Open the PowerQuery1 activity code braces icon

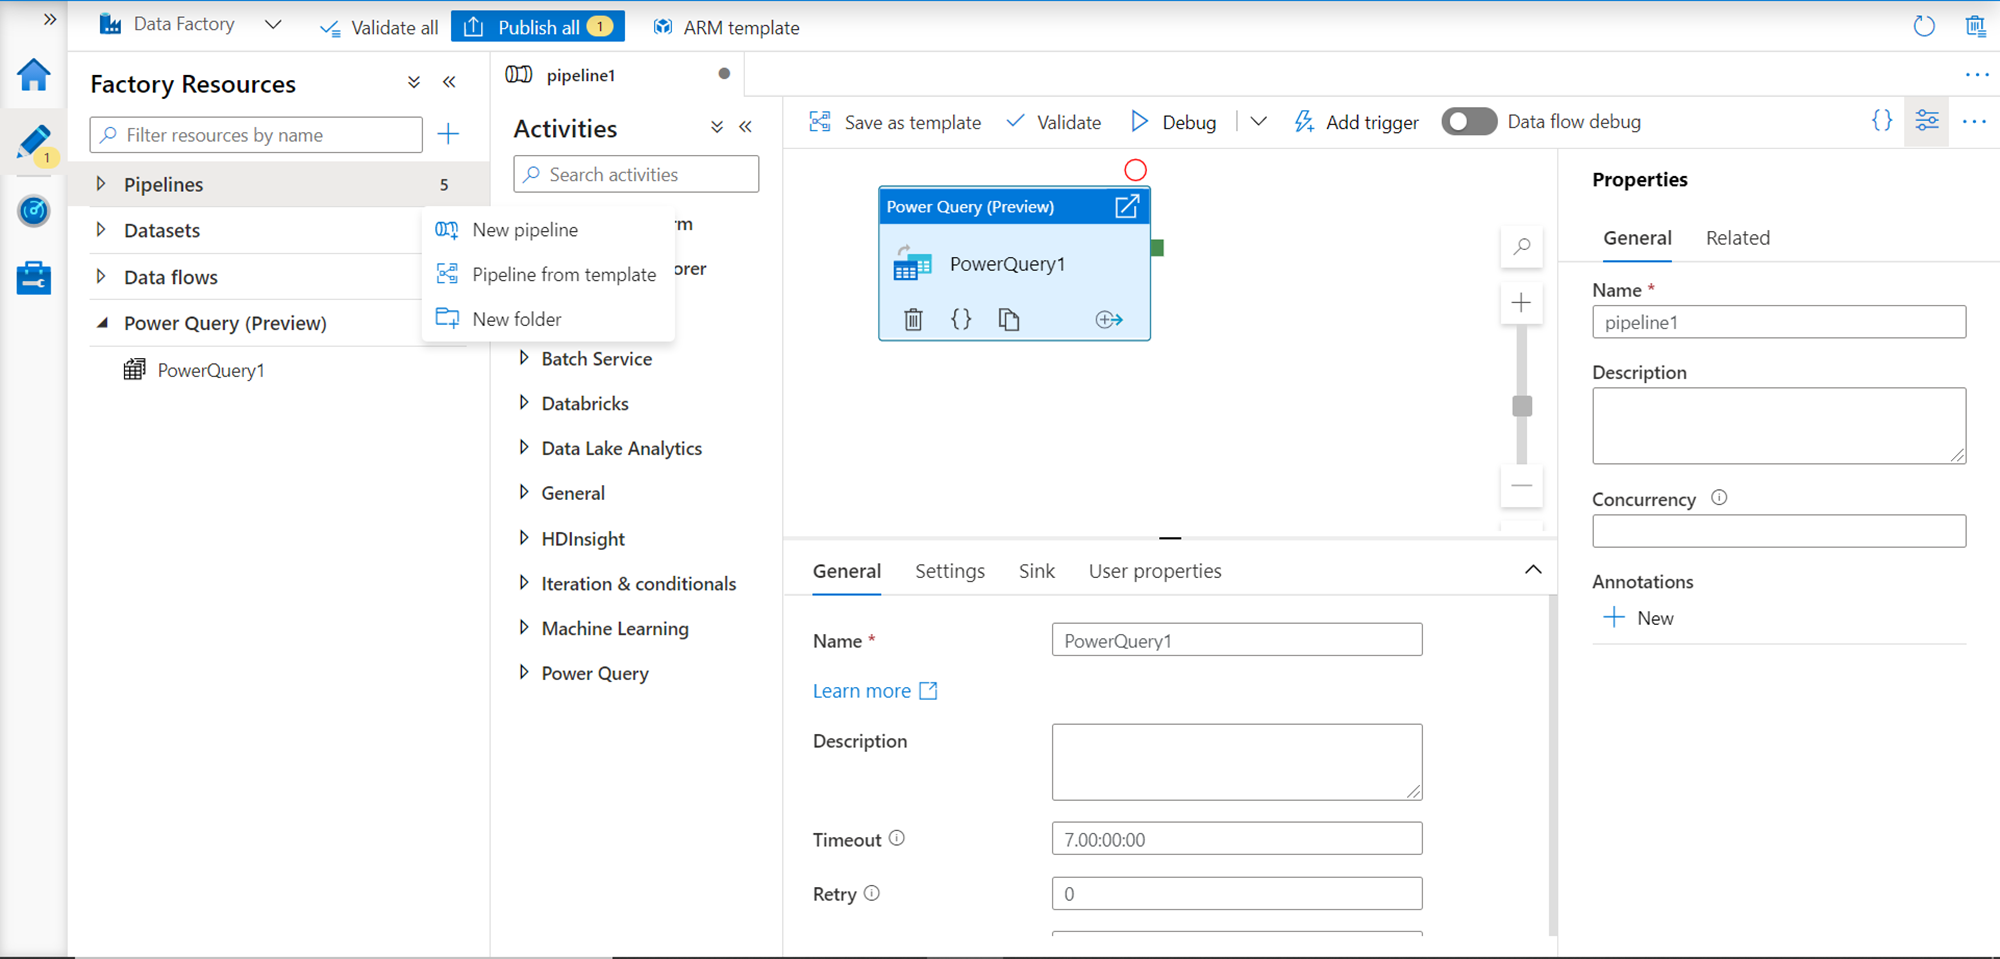click(961, 320)
